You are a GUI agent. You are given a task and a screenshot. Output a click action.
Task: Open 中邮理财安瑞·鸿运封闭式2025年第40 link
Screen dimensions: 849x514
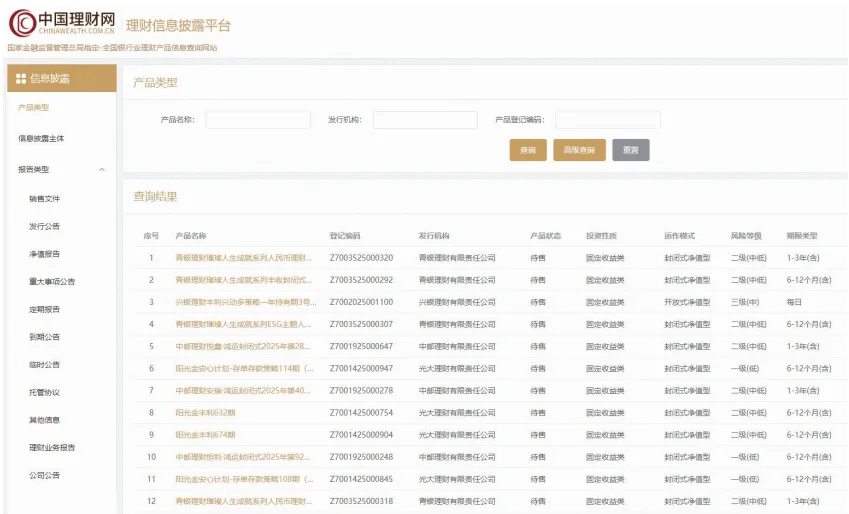[243, 391]
